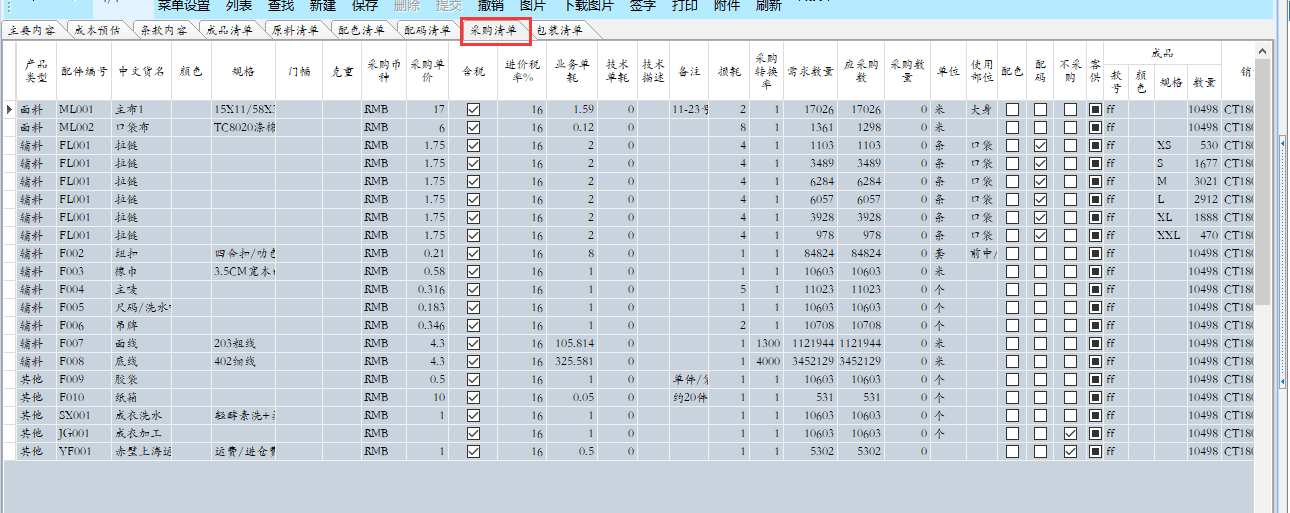Check 配色 for the ML001 主布1 row
The width and height of the screenshot is (1290, 513).
(1012, 109)
